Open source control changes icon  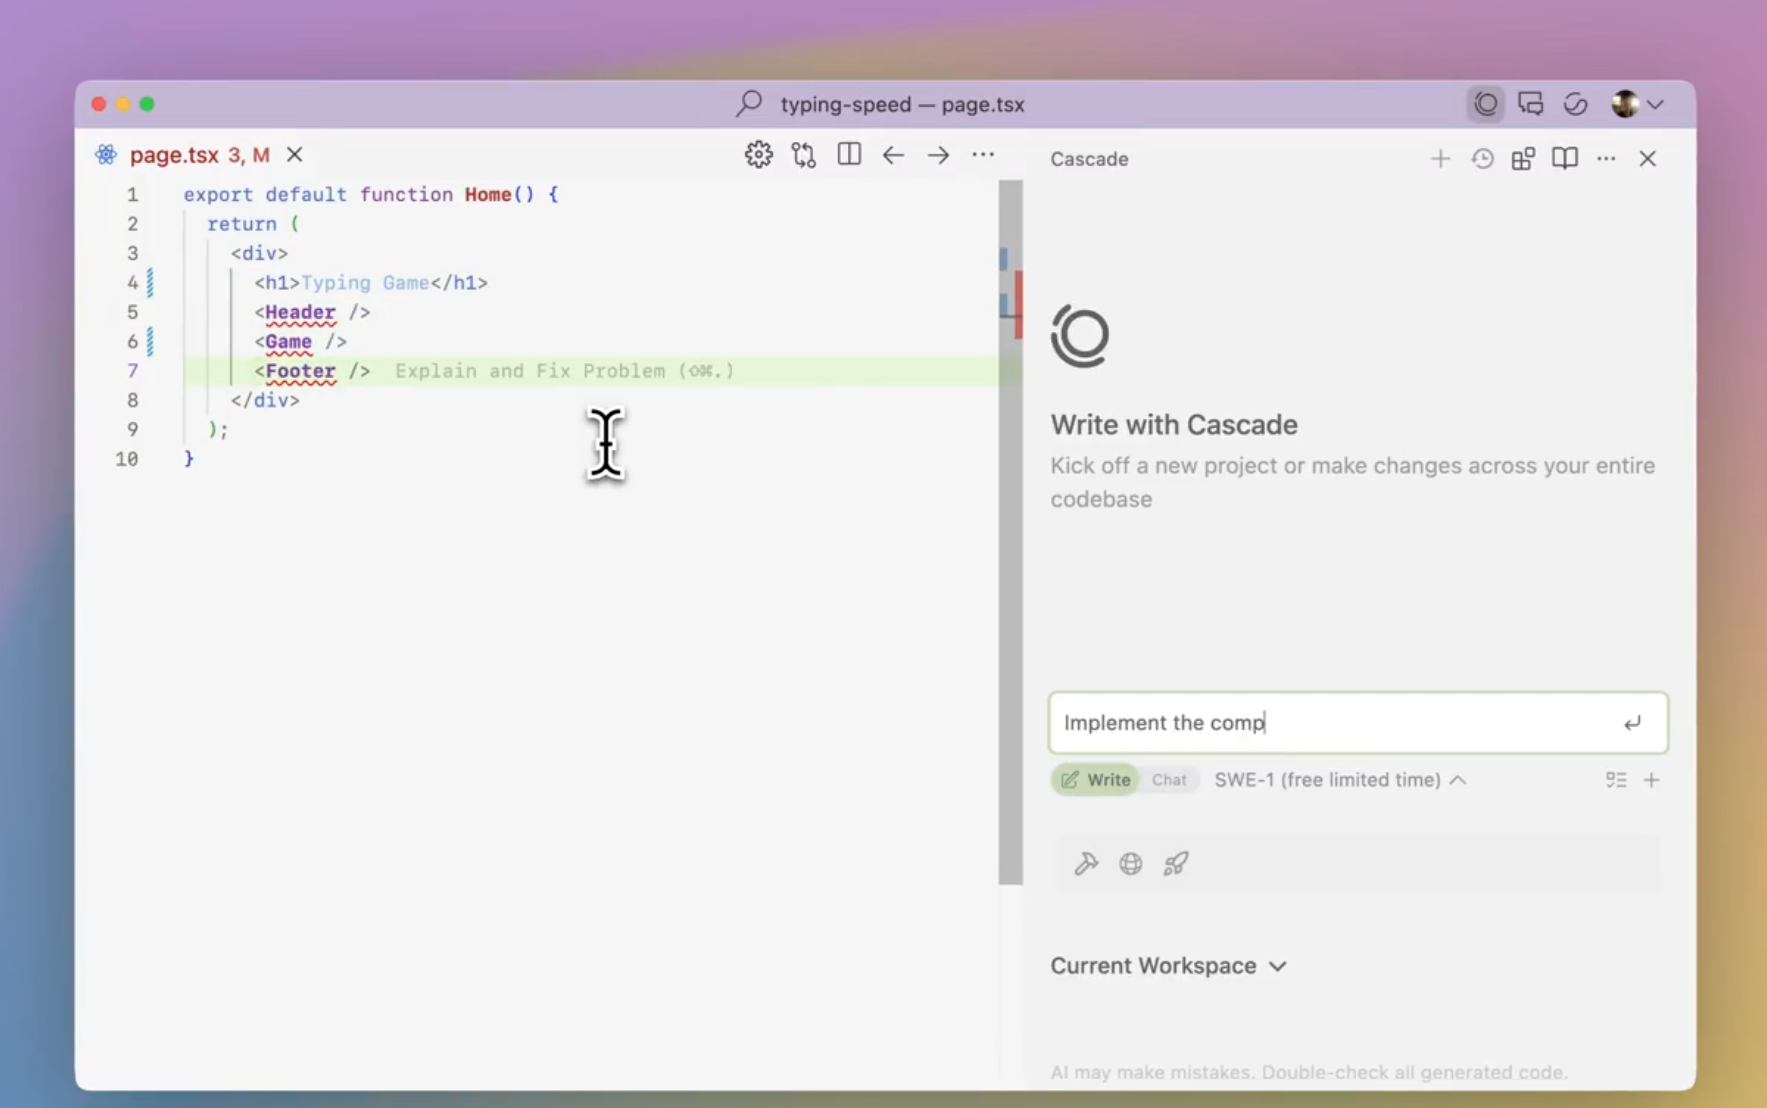coord(804,155)
